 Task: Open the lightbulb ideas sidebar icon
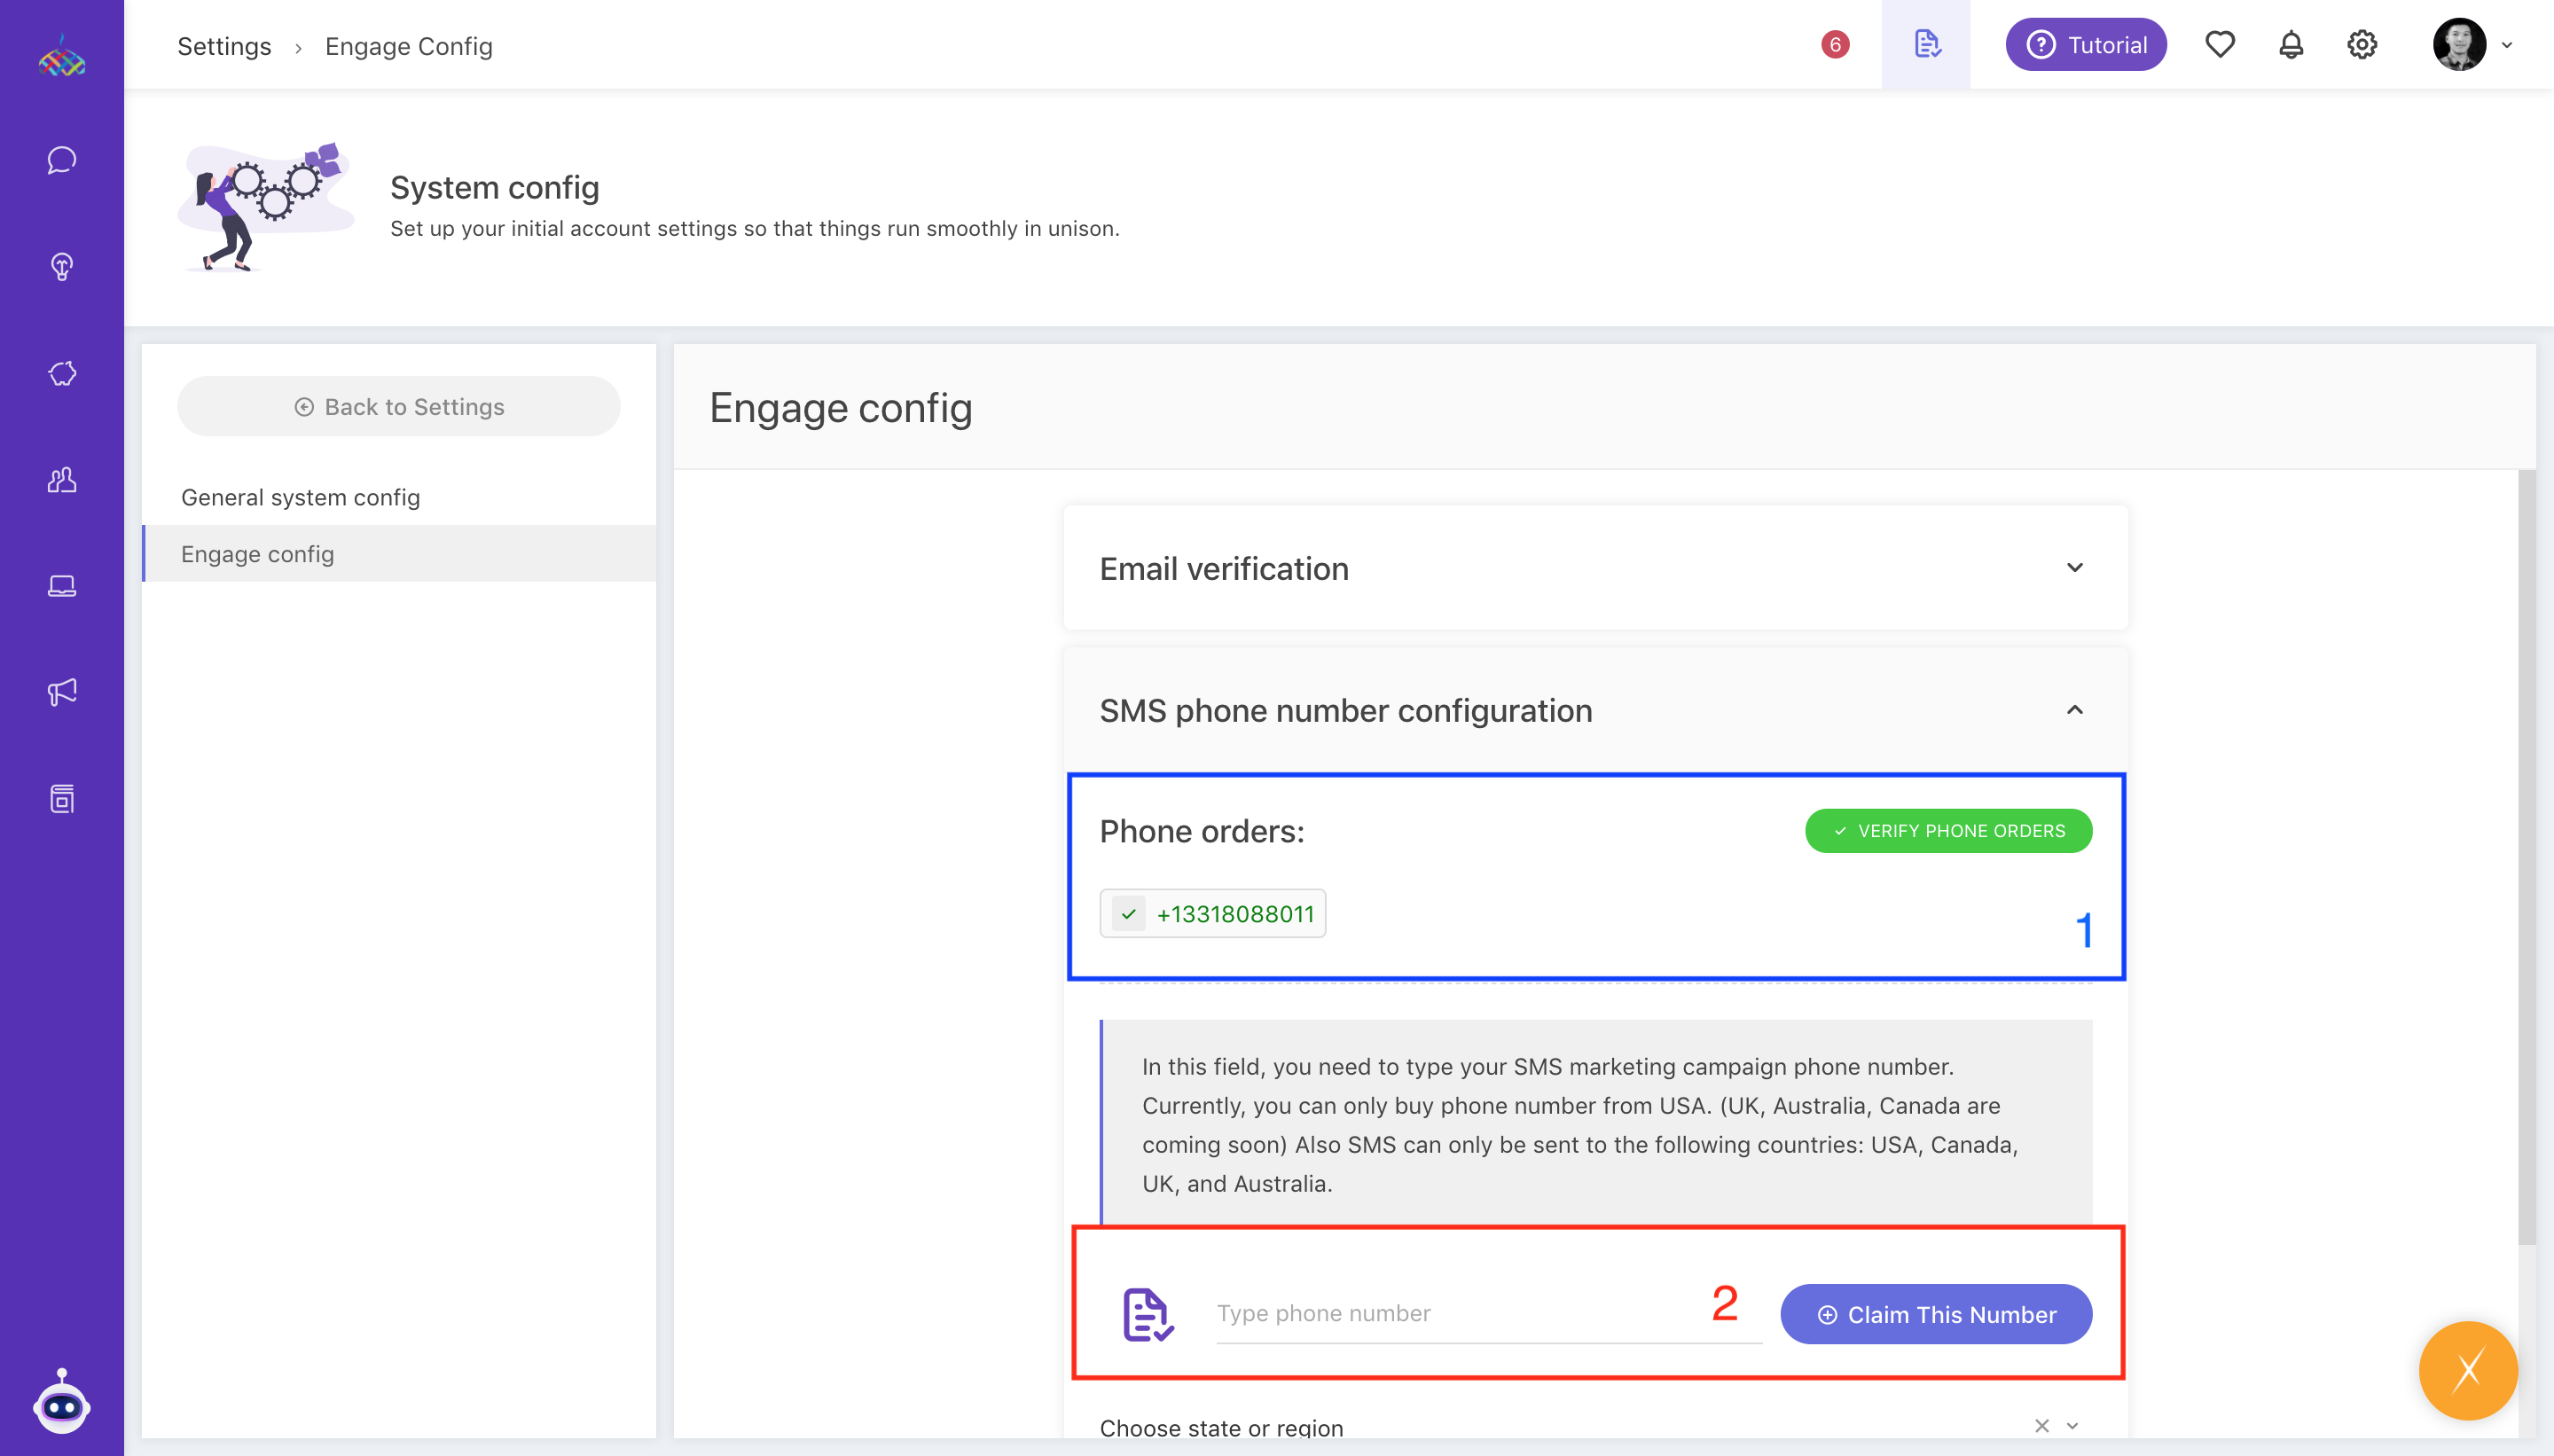(x=62, y=267)
